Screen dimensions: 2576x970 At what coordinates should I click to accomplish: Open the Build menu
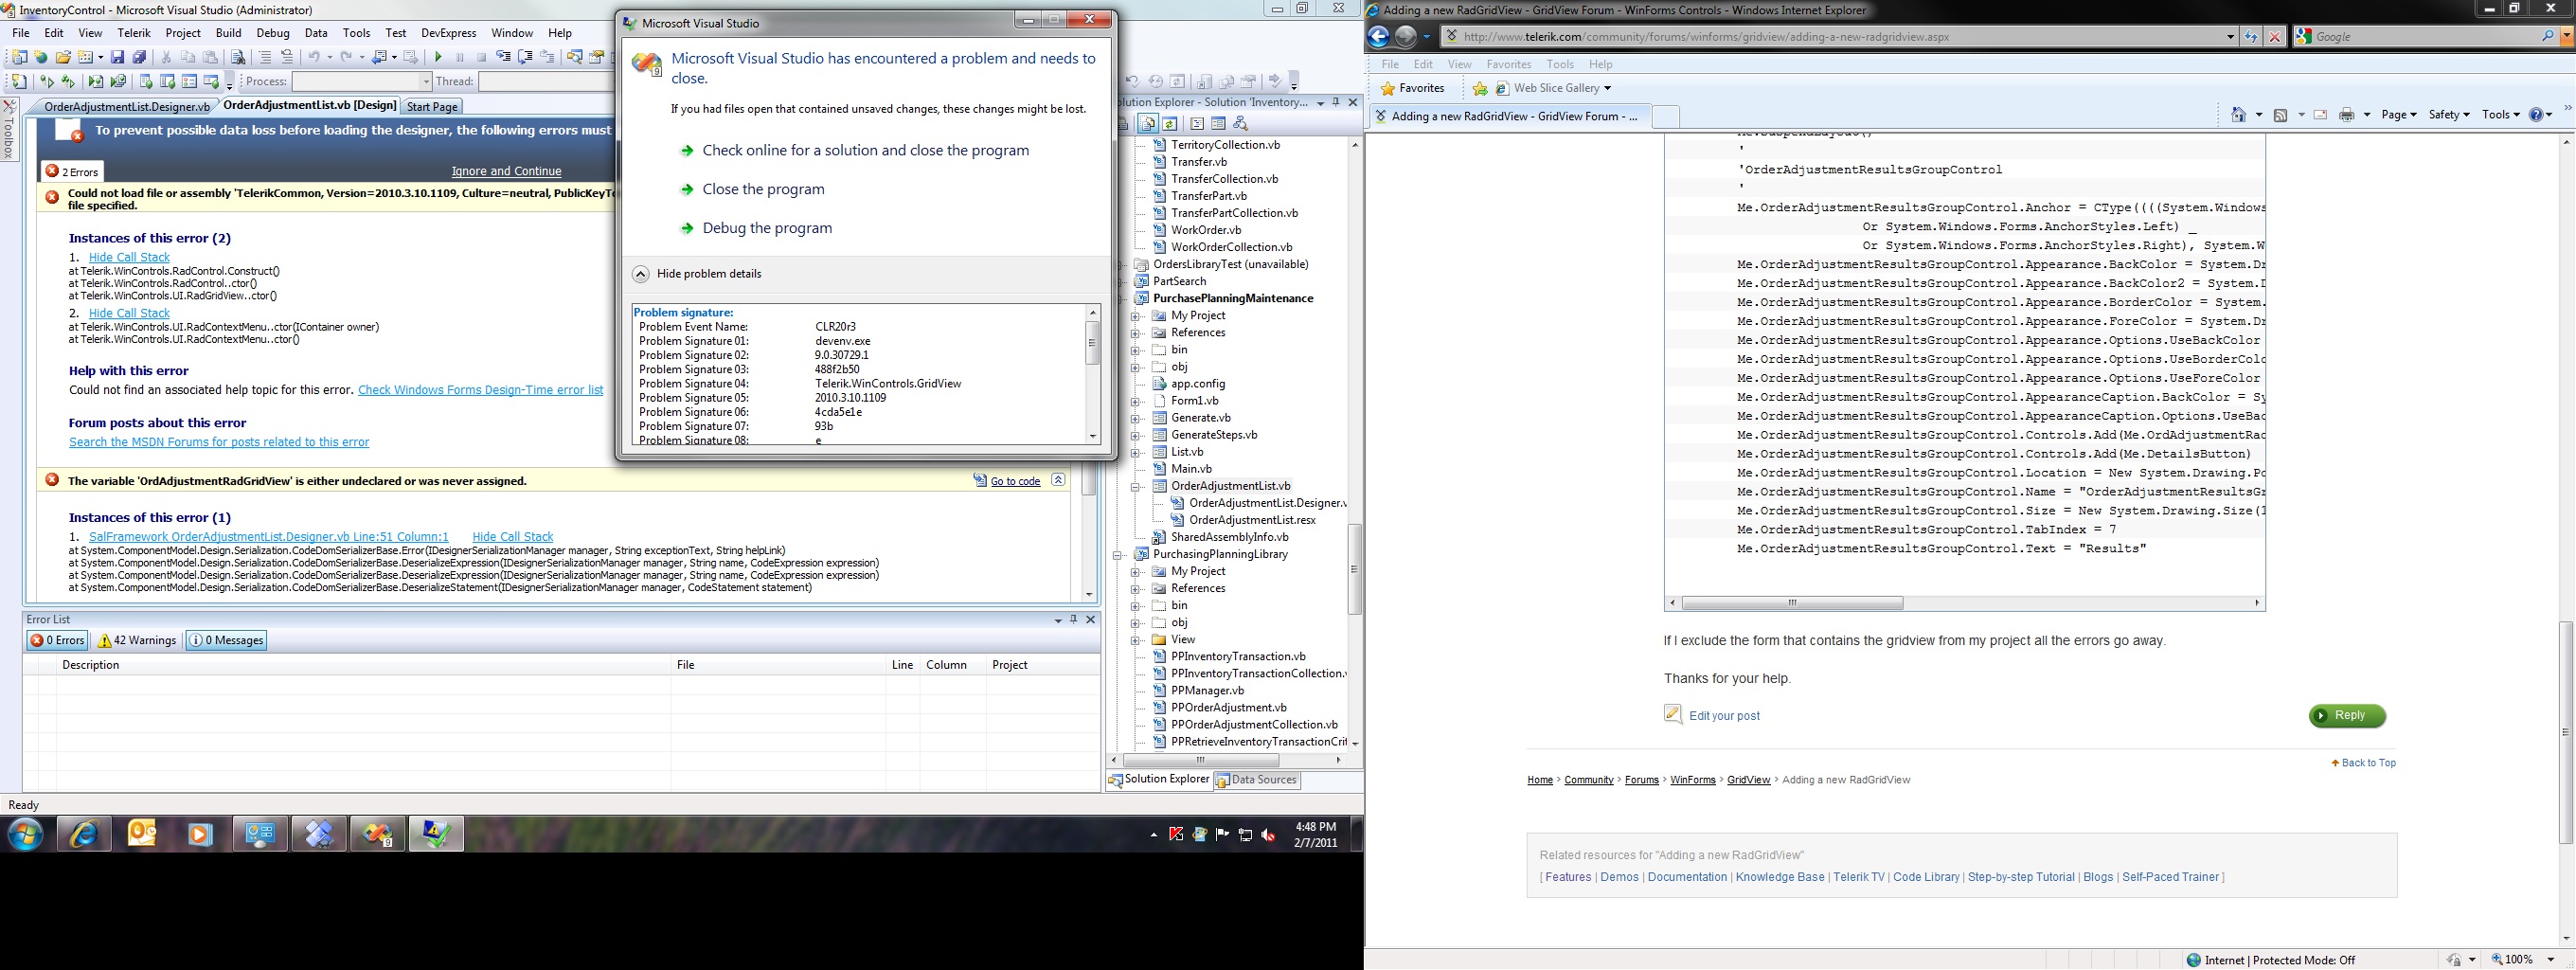pos(229,33)
